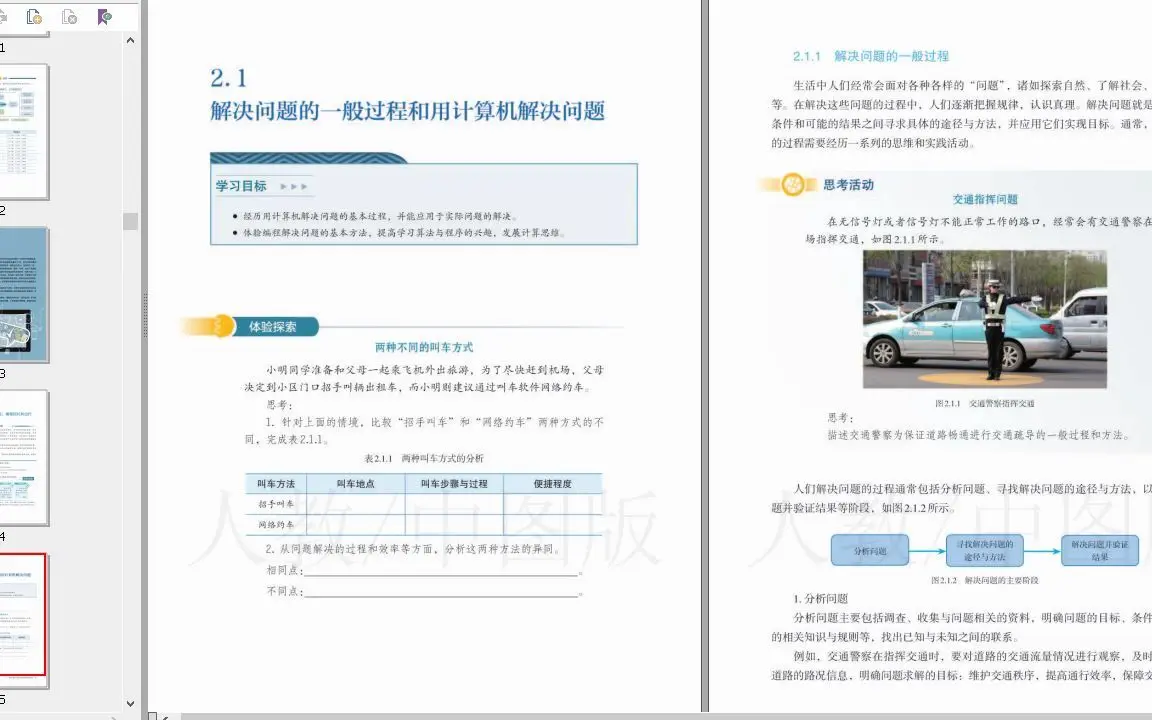Click the subtitle '两种不同的叫车方式'

(424, 348)
